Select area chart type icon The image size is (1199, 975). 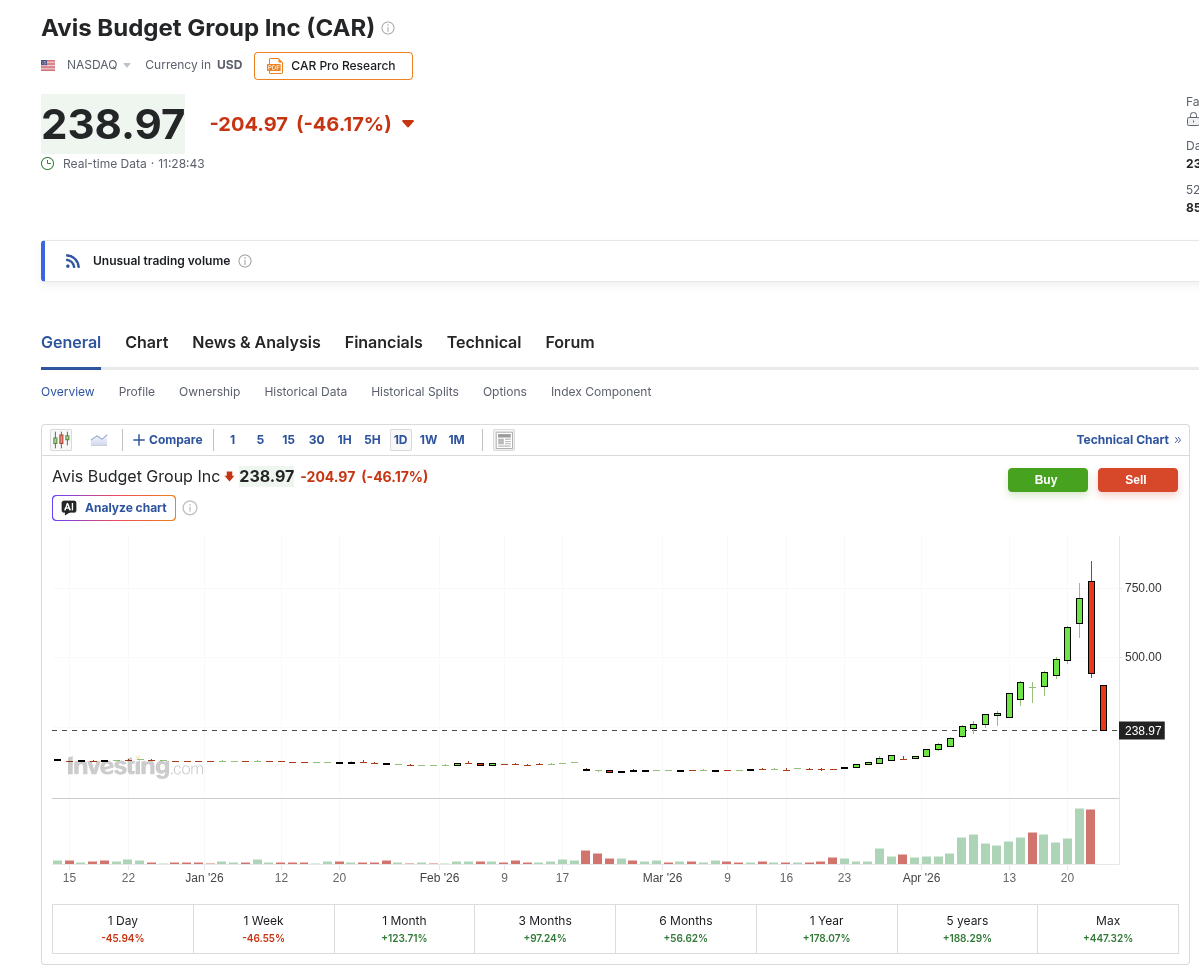pyautogui.click(x=99, y=440)
